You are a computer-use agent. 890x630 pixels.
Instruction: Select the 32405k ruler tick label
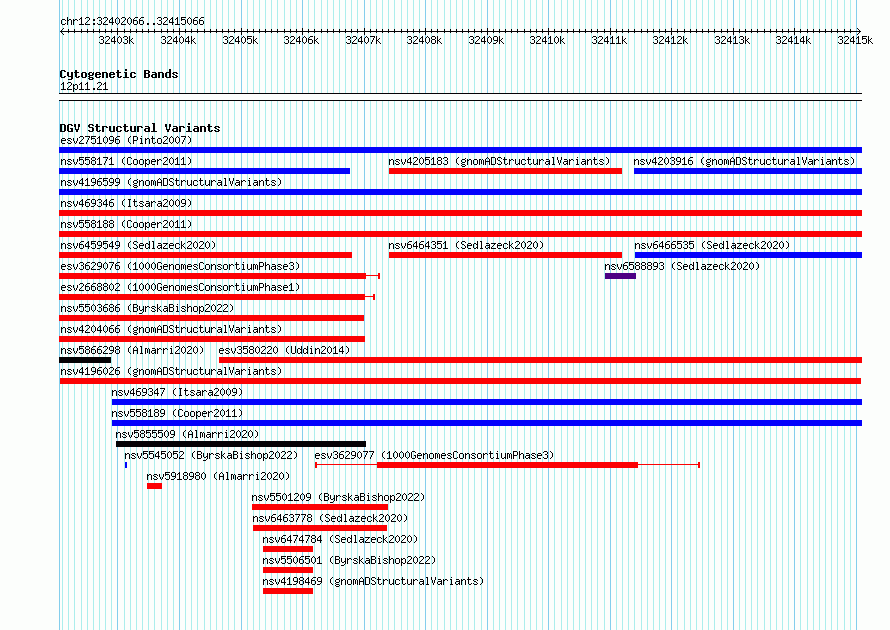240,40
